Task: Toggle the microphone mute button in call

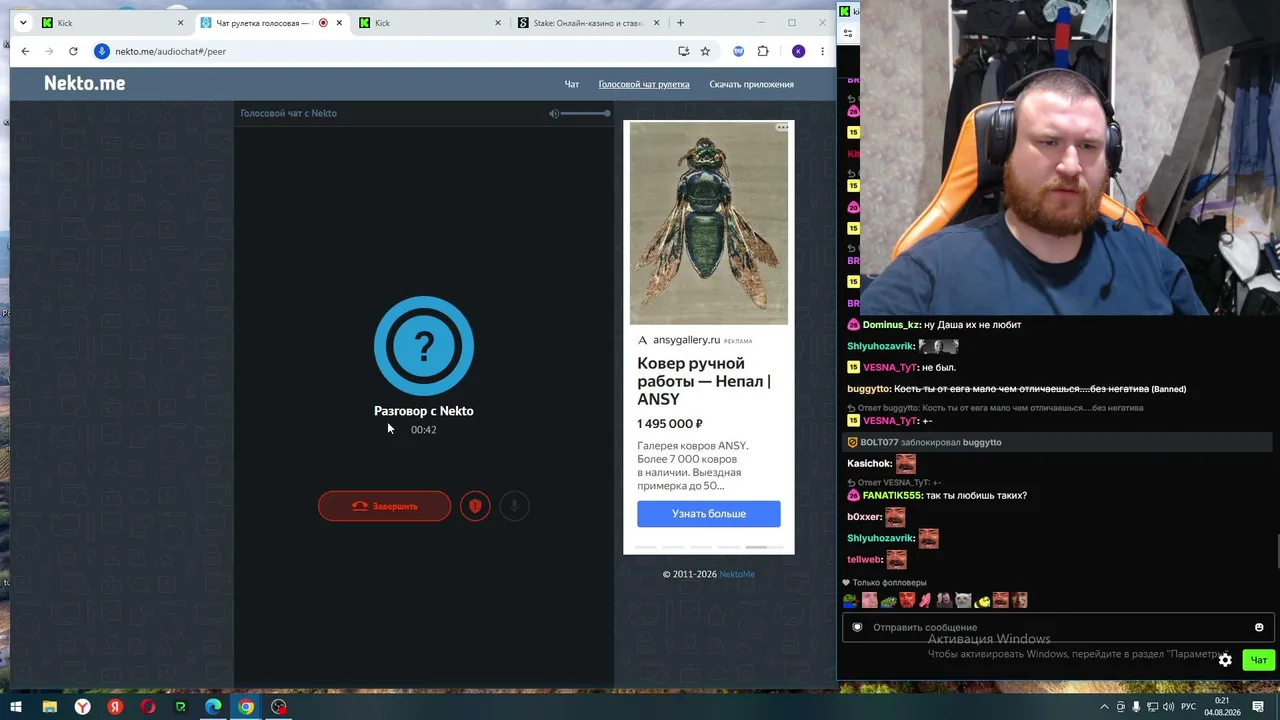Action: pyautogui.click(x=514, y=506)
